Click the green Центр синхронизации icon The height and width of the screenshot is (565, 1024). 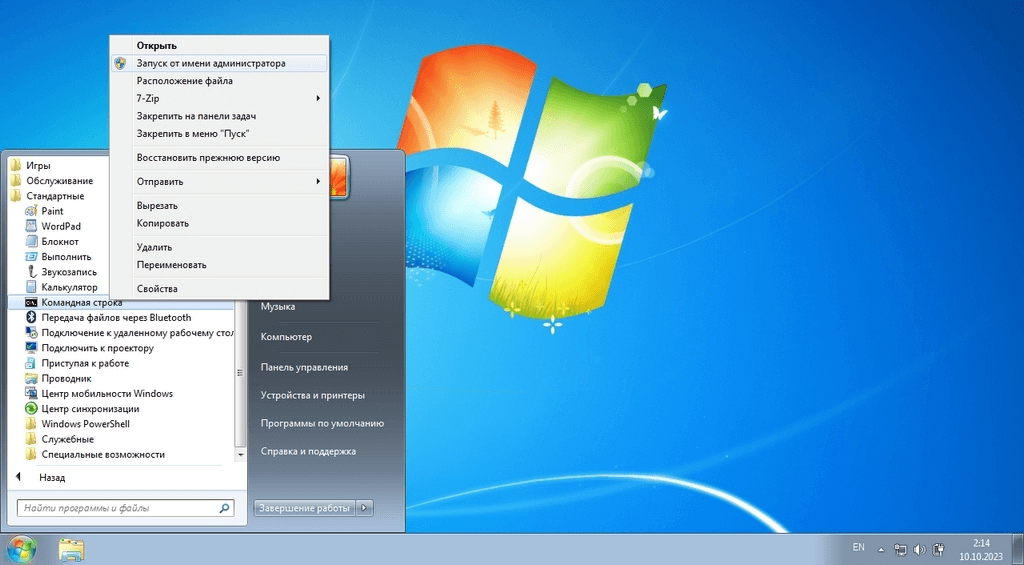pos(31,408)
